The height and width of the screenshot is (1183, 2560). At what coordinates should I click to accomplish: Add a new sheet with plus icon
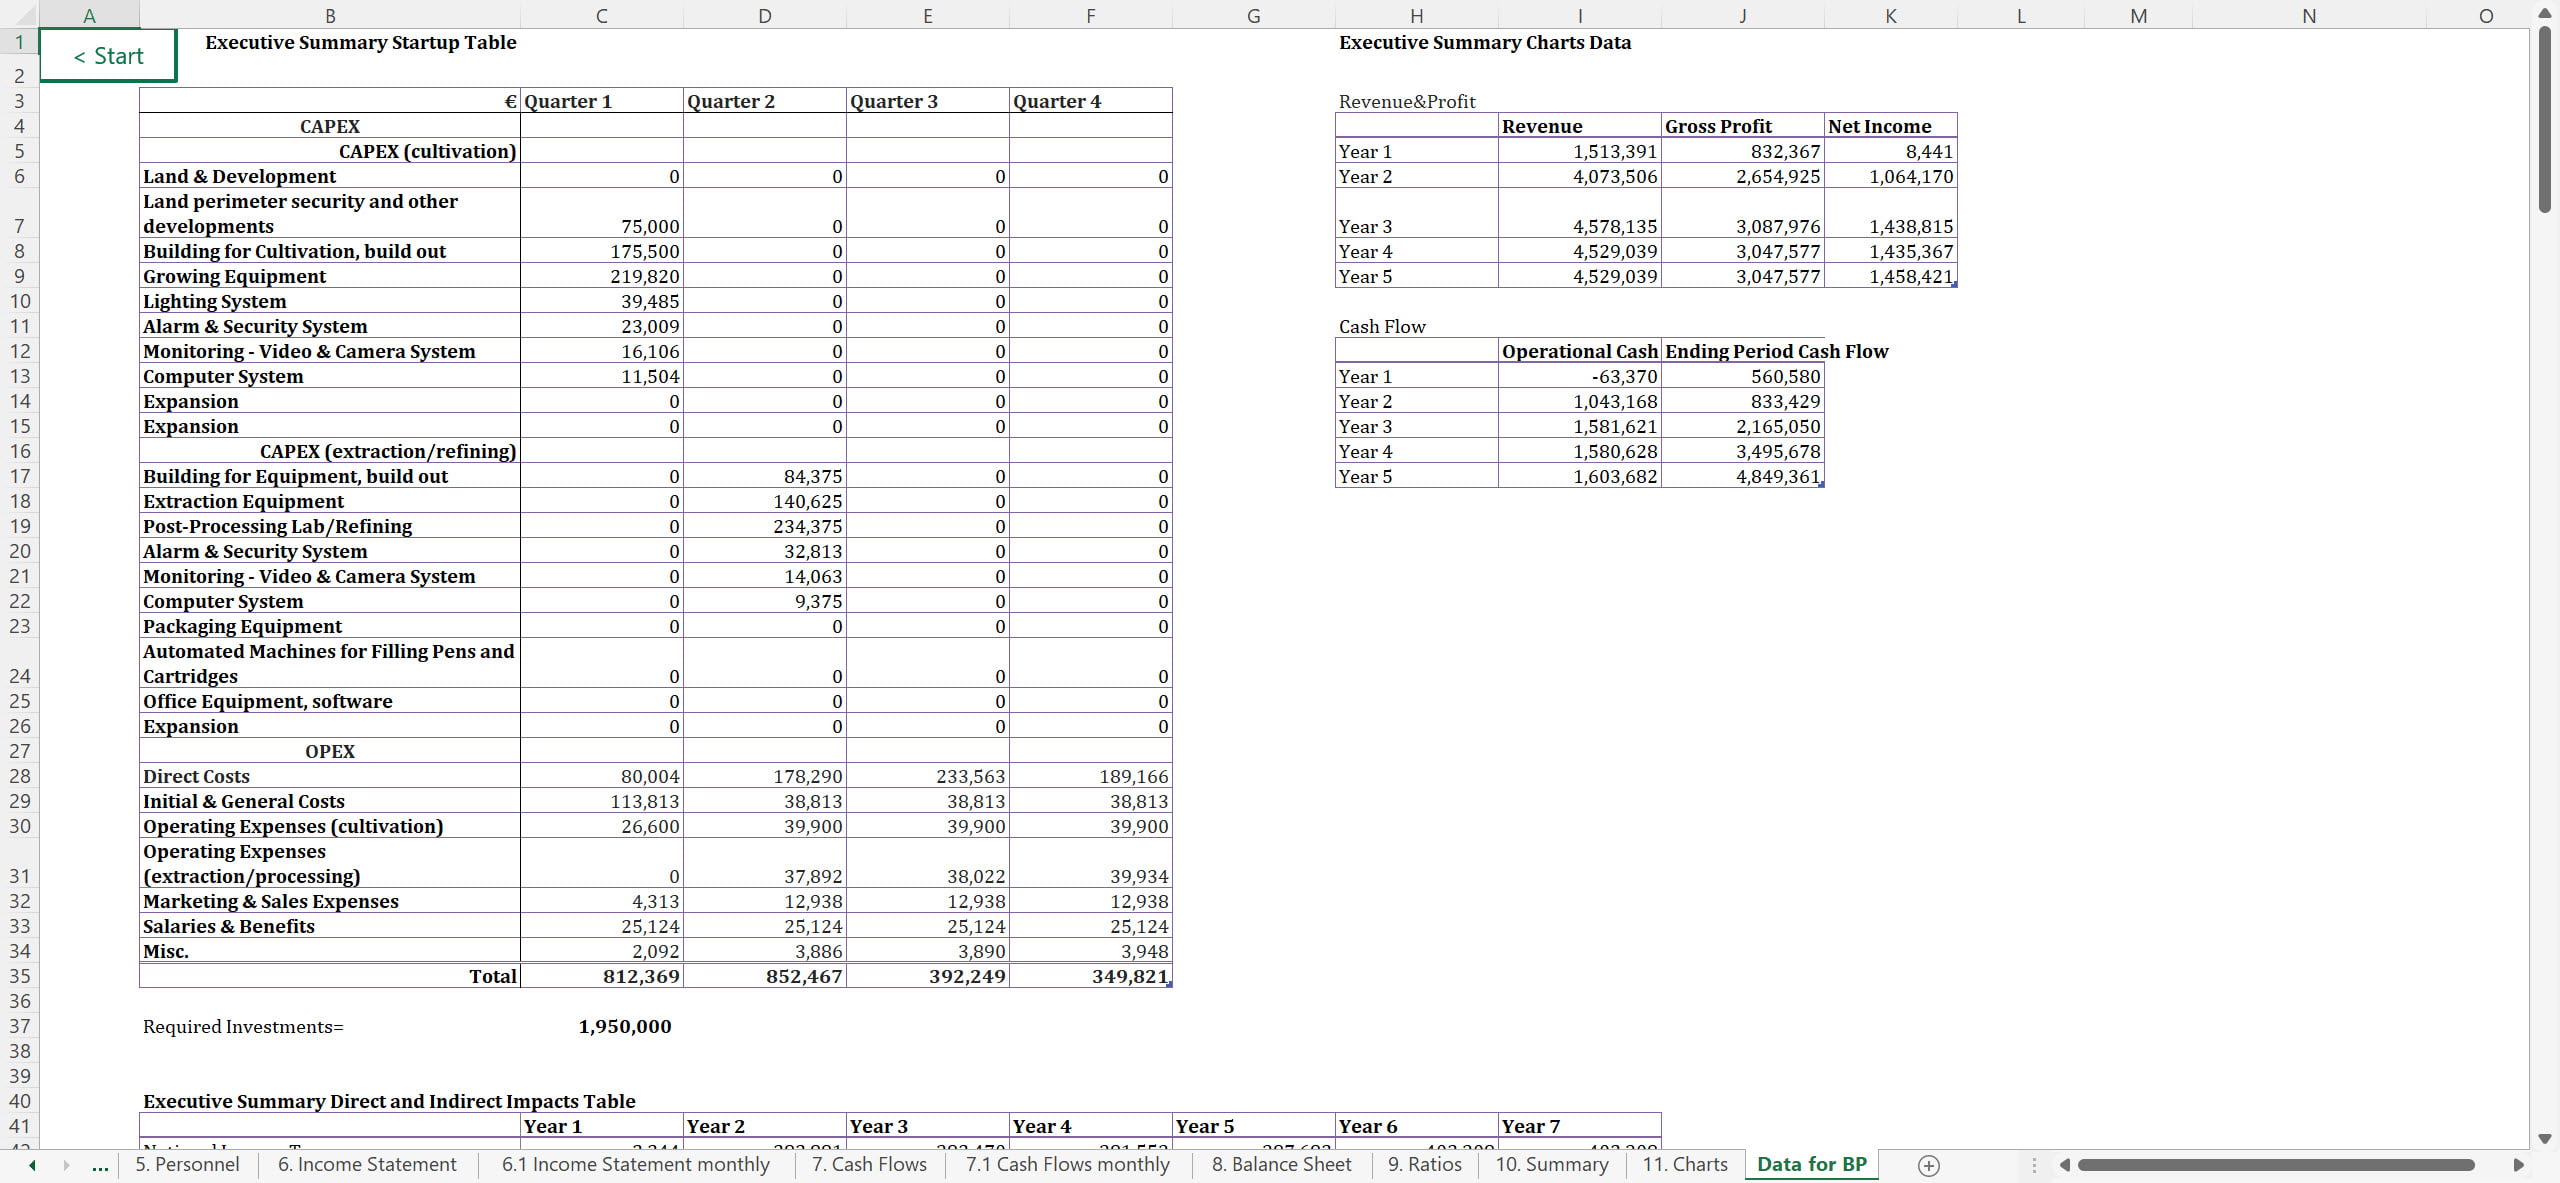[x=1929, y=1165]
